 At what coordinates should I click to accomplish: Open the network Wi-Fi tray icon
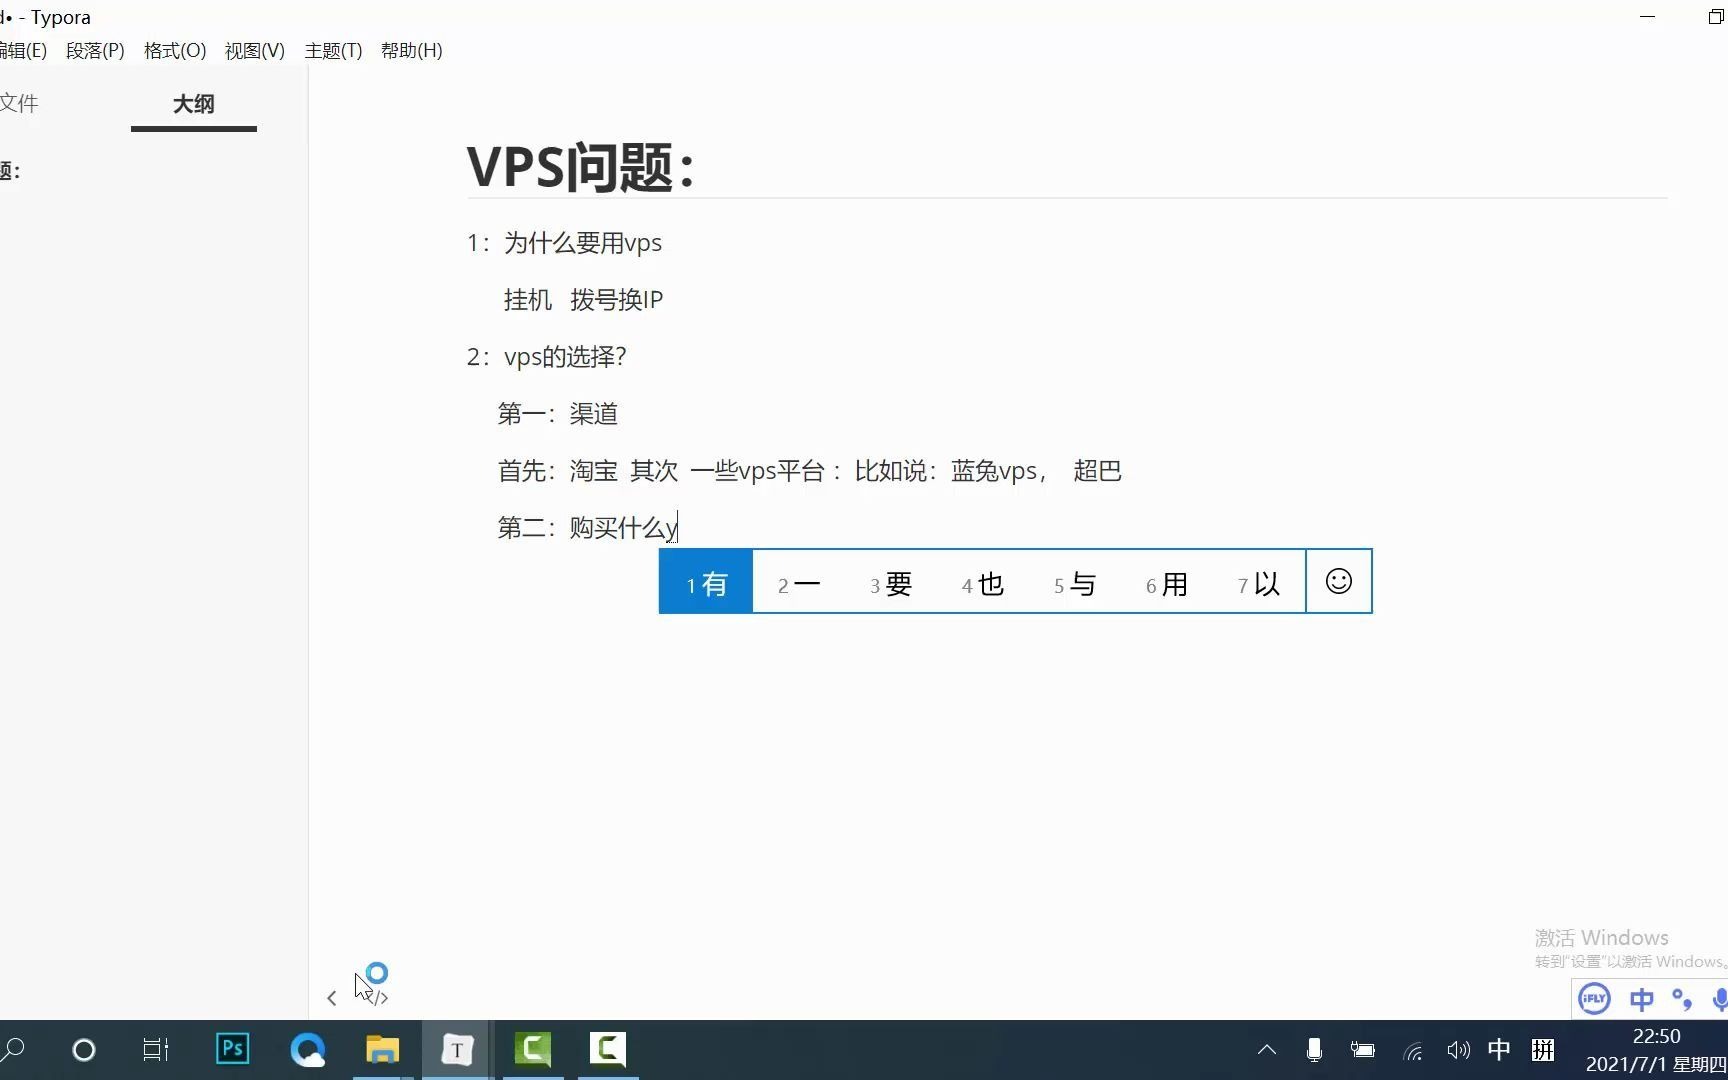[1412, 1050]
